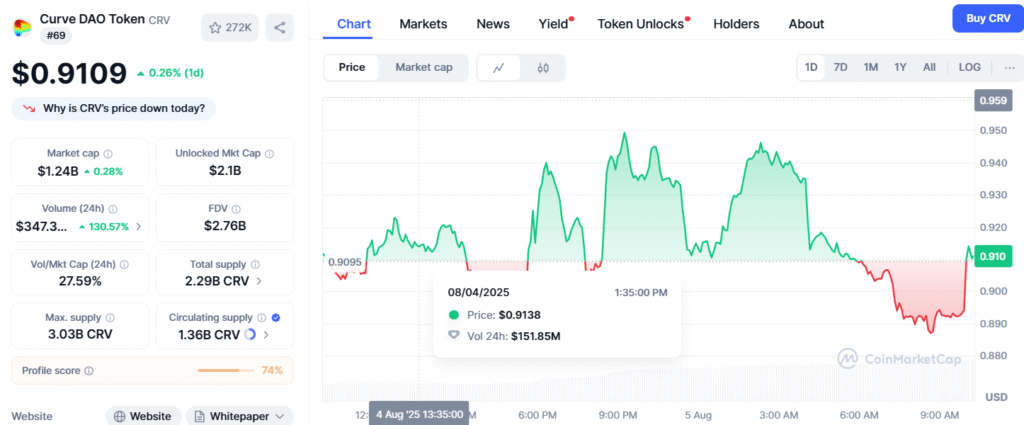This screenshot has width=1024, height=425.
Task: Click info icon beside Profile score
Action: (89, 371)
